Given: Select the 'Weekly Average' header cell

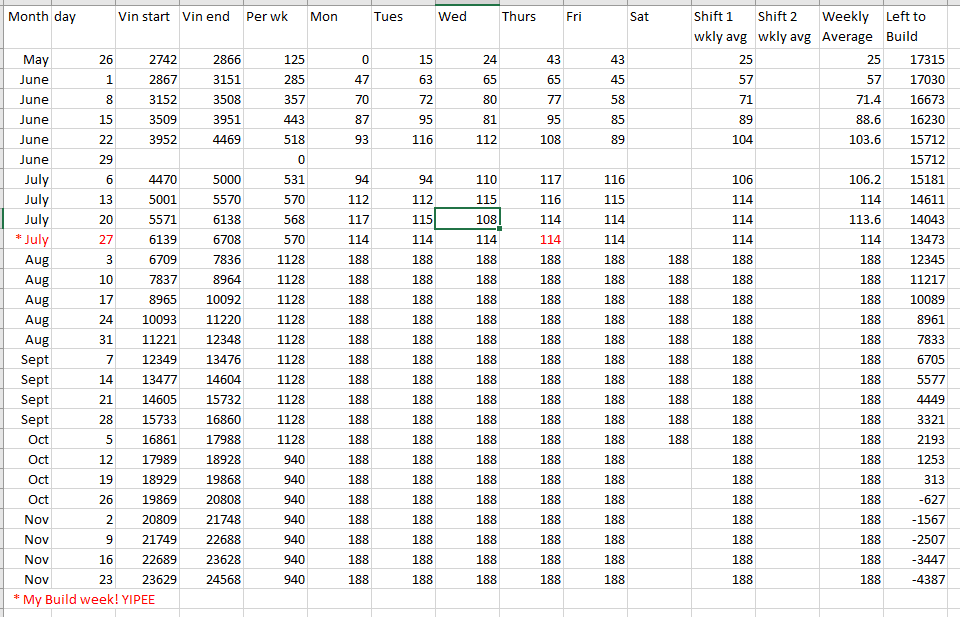Looking at the screenshot, I should pyautogui.click(x=850, y=27).
